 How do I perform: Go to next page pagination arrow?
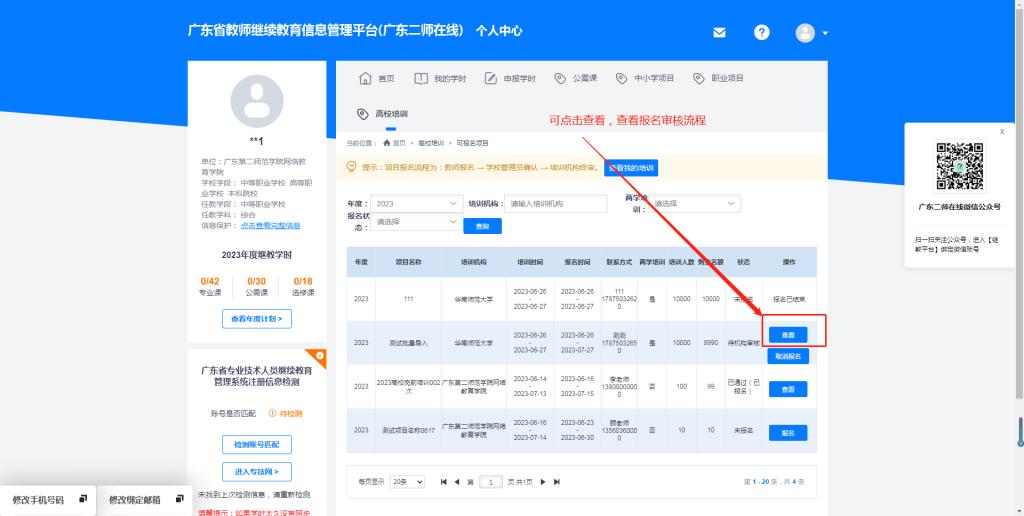tap(543, 482)
